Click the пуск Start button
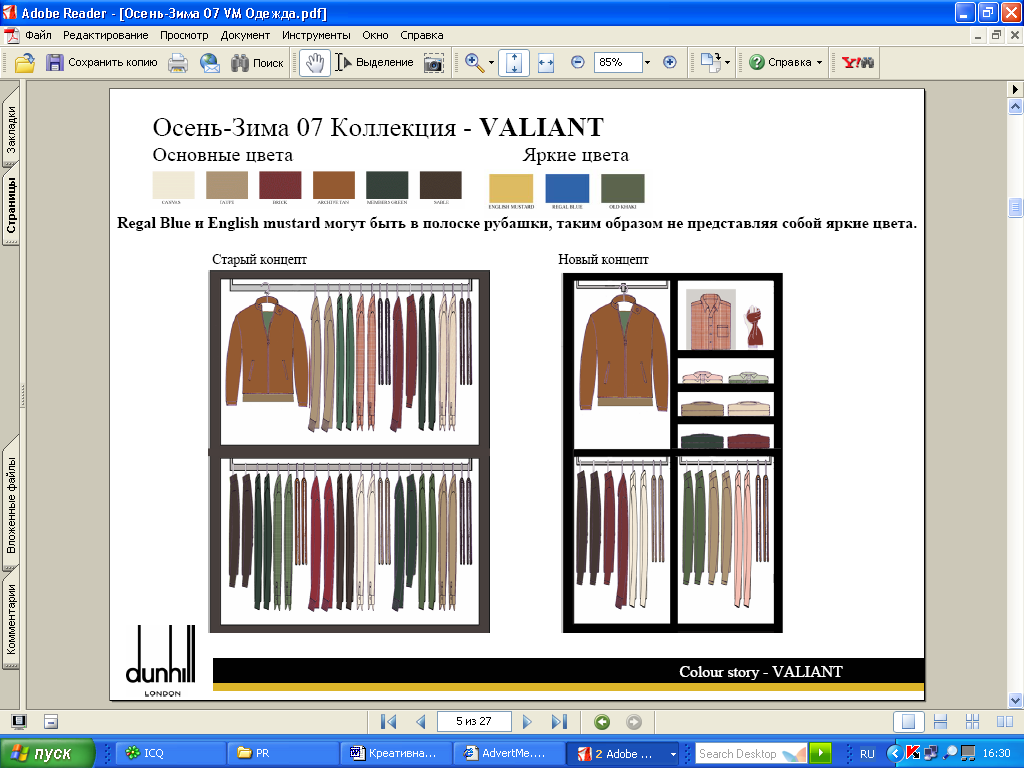 [x=47, y=754]
